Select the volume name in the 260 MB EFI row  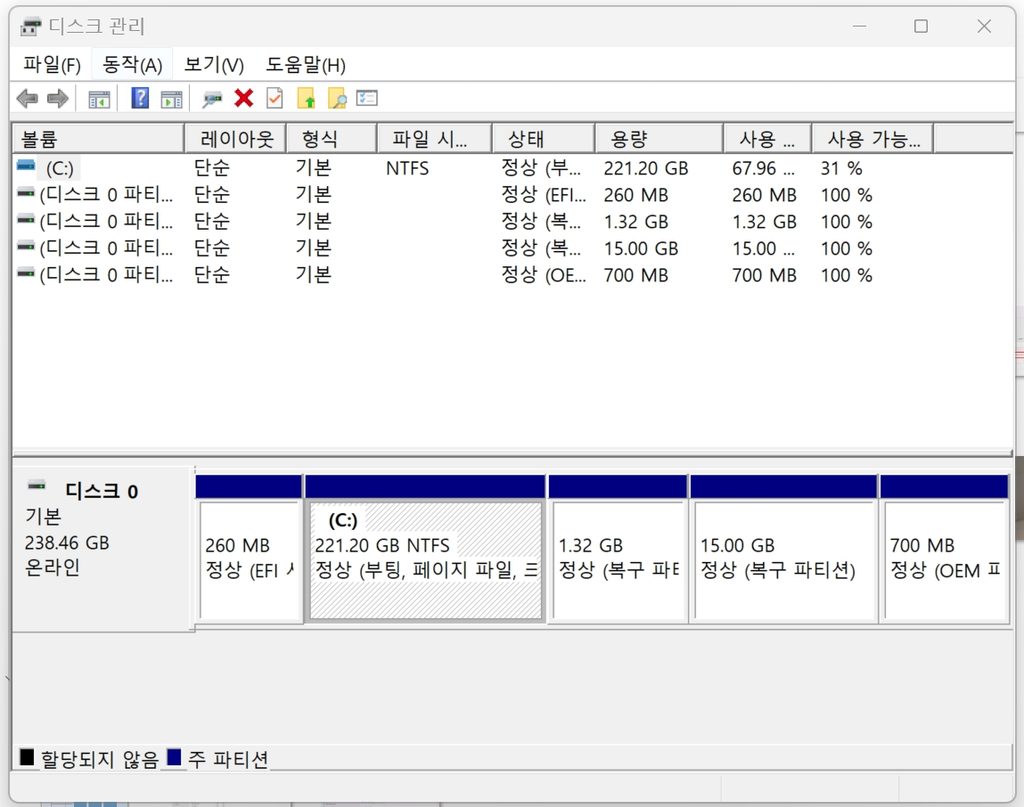coord(106,195)
